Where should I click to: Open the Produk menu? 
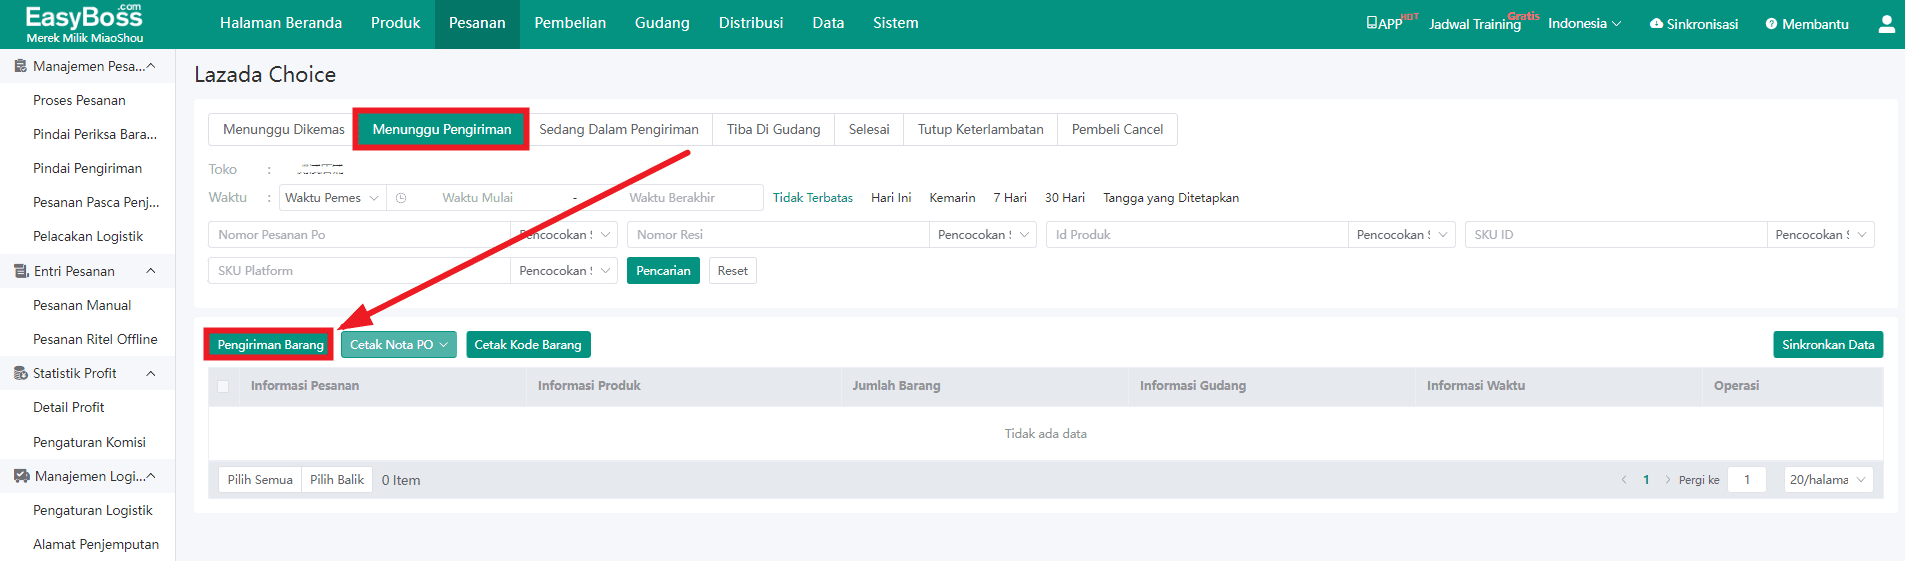pos(395,23)
